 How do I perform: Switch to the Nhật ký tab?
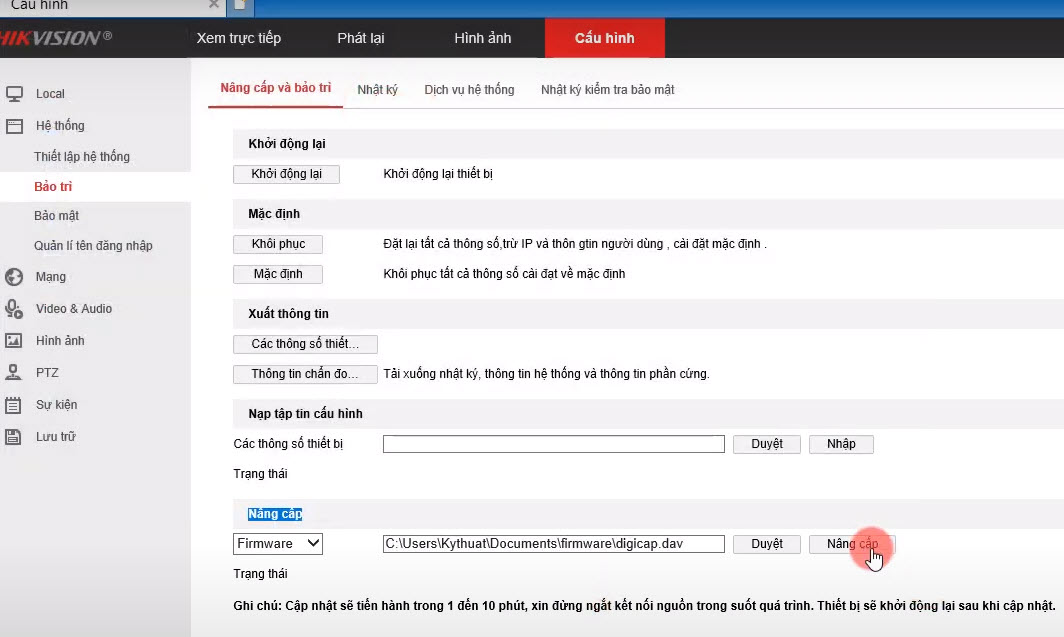coord(377,90)
